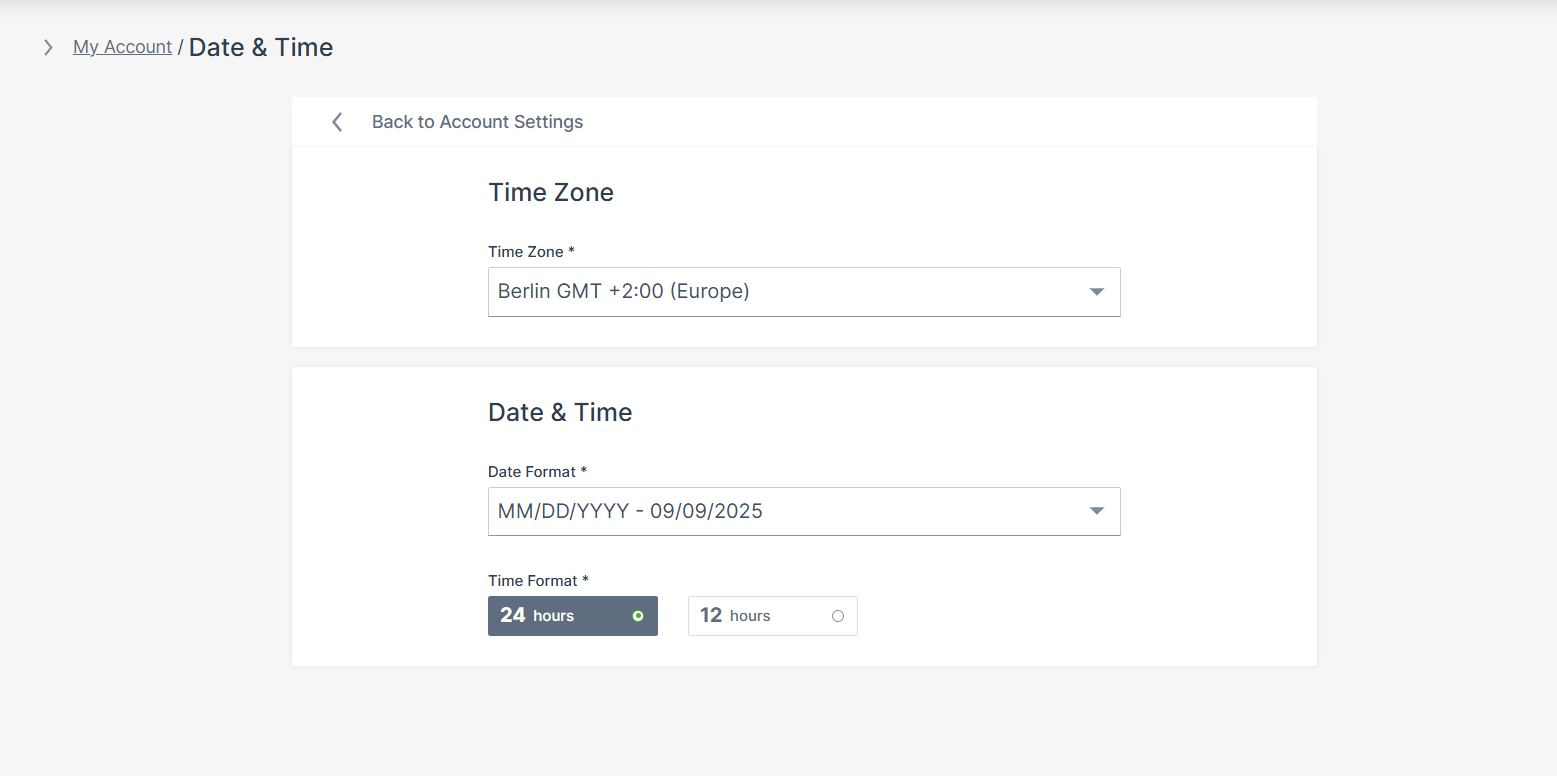Click the back arrow icon
Viewport: 1557px width, 776px height.
[337, 122]
